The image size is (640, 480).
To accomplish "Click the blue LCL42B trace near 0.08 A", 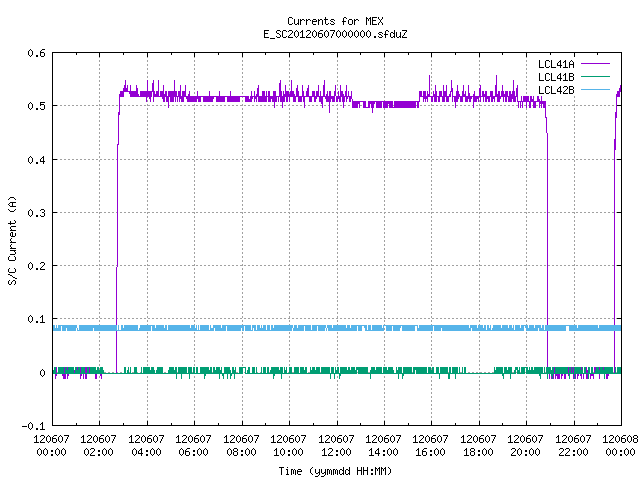I will 337,328.
